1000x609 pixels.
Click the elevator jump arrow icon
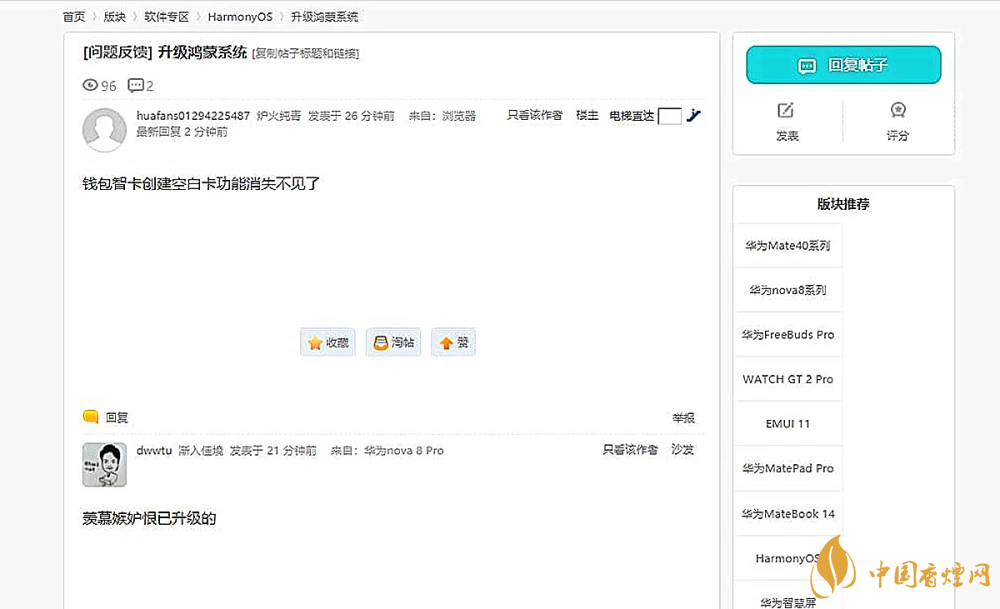694,116
